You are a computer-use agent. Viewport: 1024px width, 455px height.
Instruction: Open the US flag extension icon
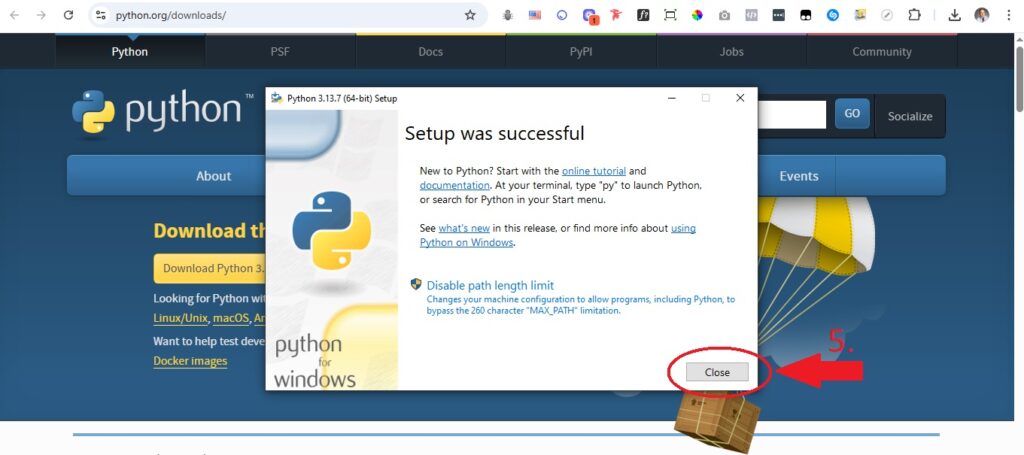point(535,15)
